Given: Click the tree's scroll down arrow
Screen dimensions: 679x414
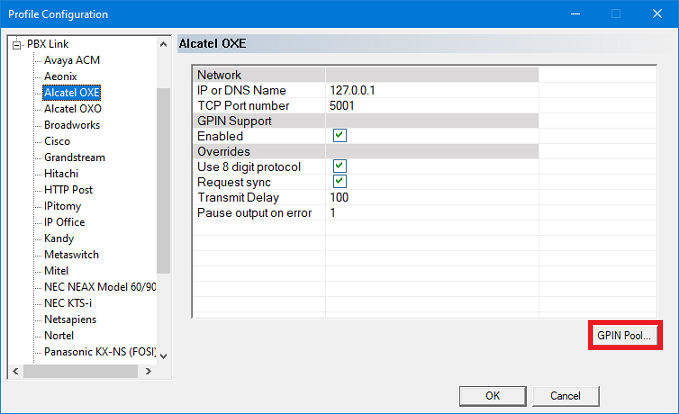Looking at the screenshot, I should 164,354.
